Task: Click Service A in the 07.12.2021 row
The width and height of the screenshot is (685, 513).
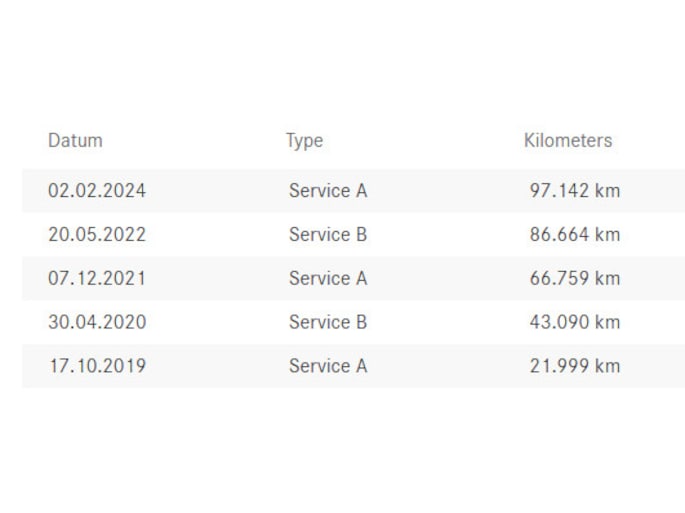Action: click(x=328, y=279)
